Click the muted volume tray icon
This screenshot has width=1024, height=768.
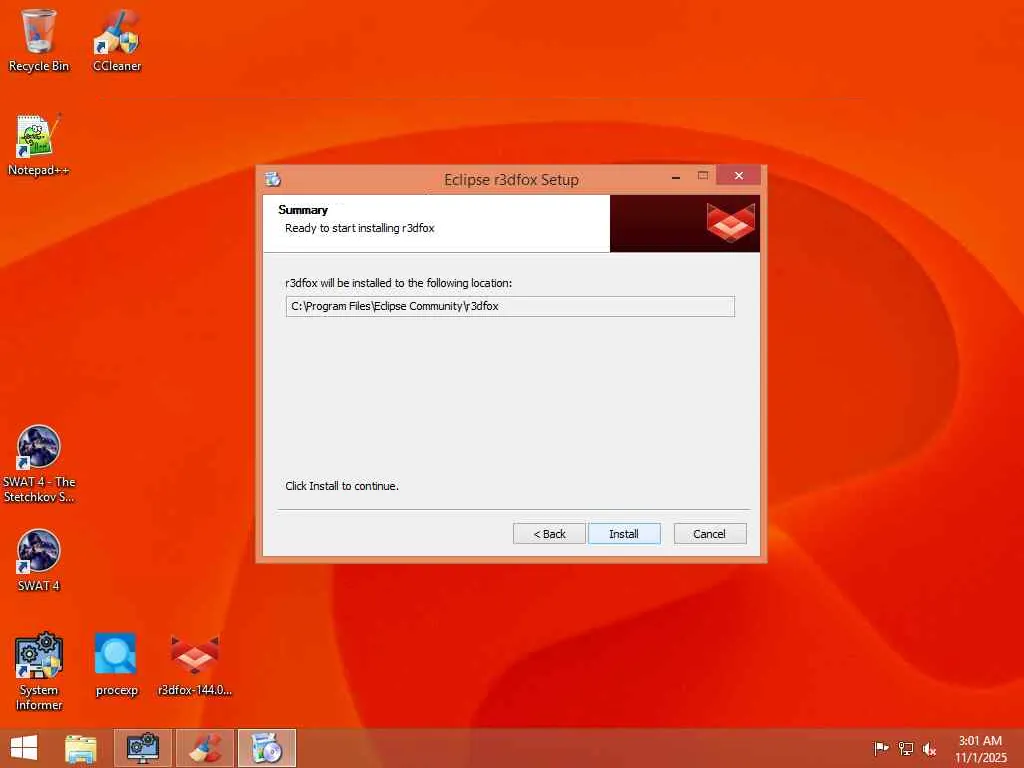pos(929,748)
